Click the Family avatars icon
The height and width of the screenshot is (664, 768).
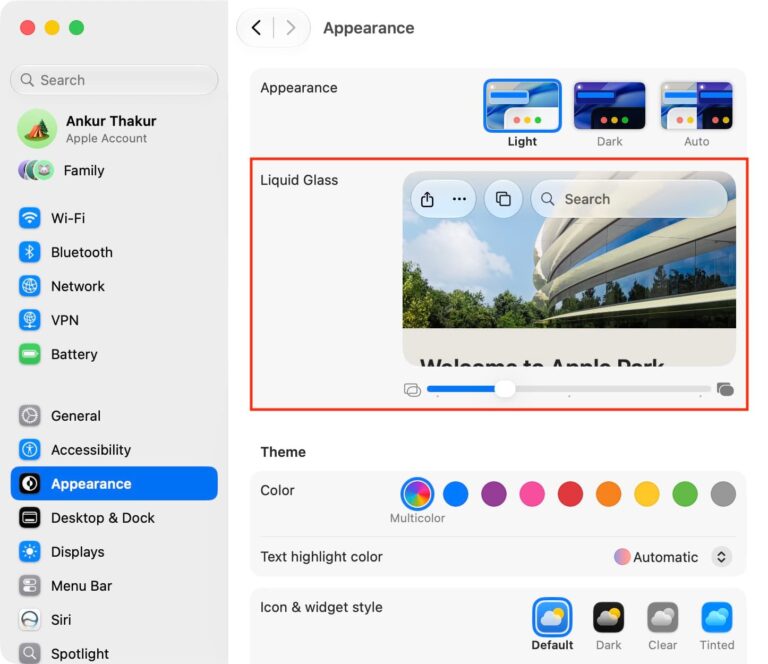click(x=36, y=170)
